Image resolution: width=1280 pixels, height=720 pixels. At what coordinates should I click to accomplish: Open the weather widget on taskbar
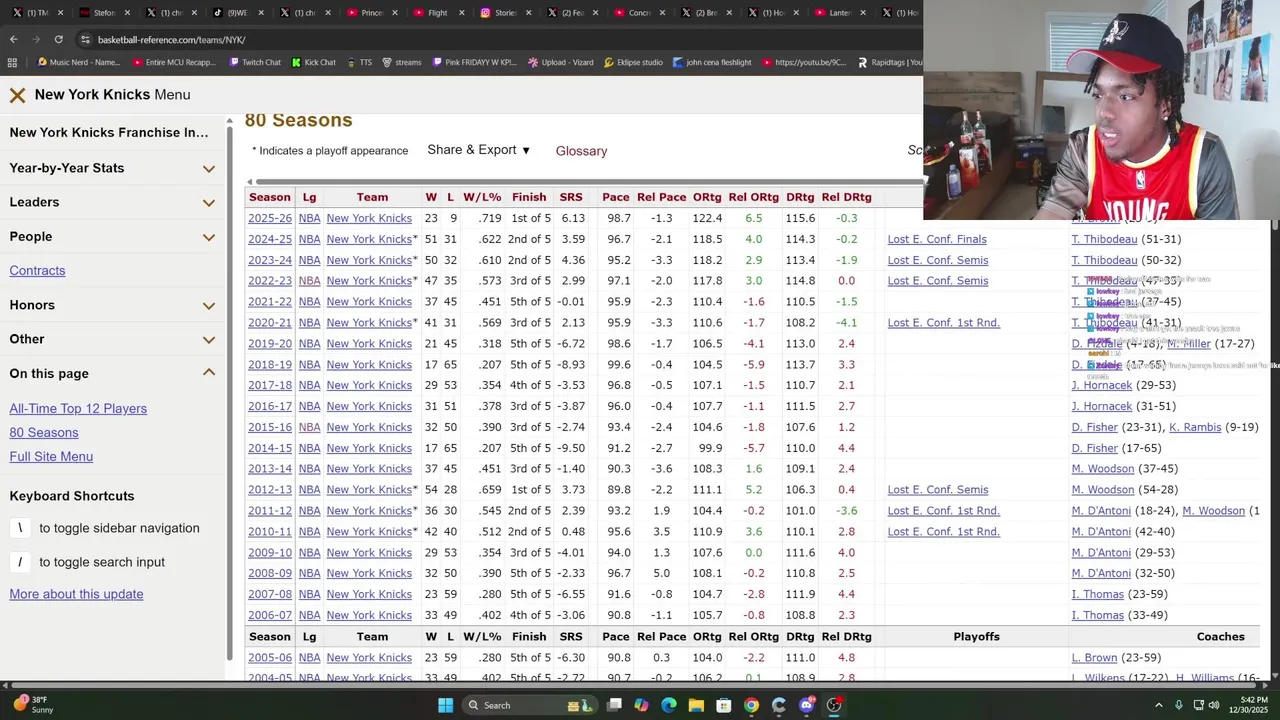[x=32, y=705]
